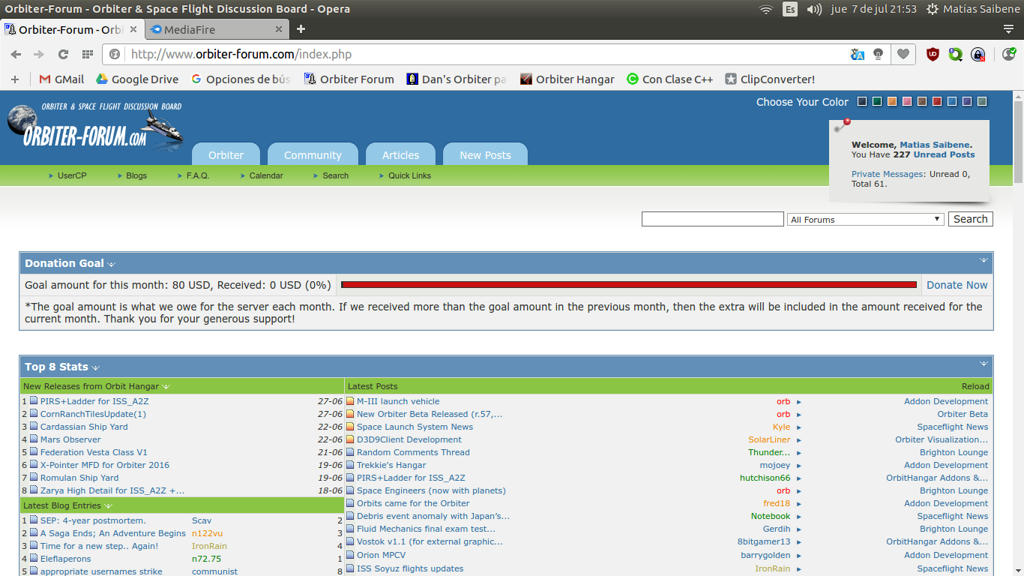Reload the current page

63,54
